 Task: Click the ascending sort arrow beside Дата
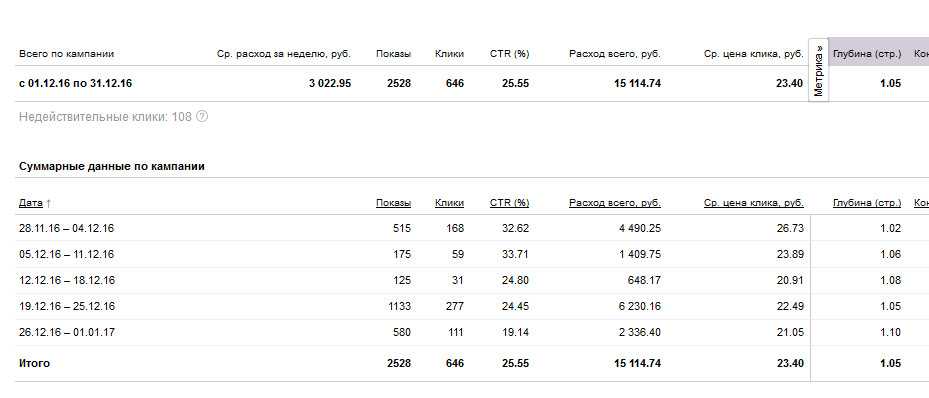pyautogui.click(x=49, y=203)
